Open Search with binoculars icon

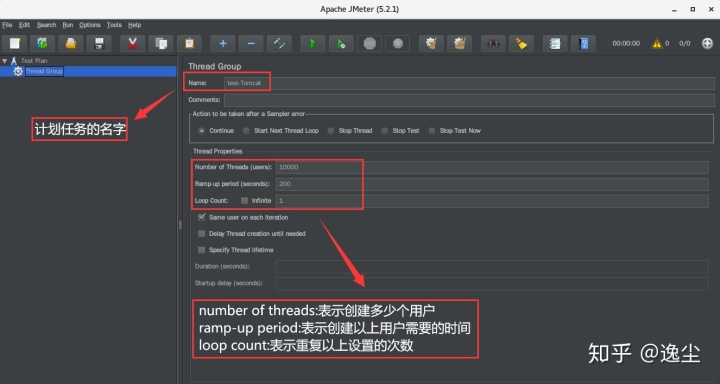click(493, 44)
